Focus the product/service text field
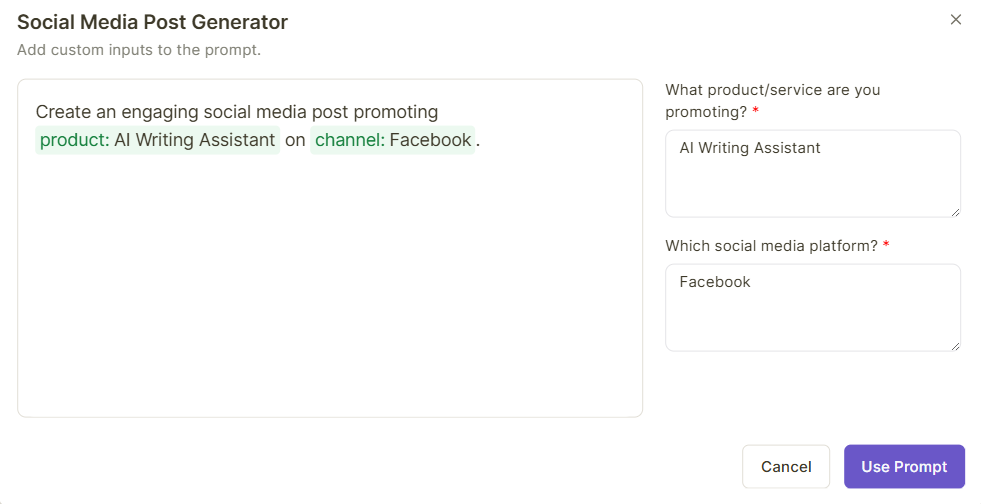 [812, 172]
